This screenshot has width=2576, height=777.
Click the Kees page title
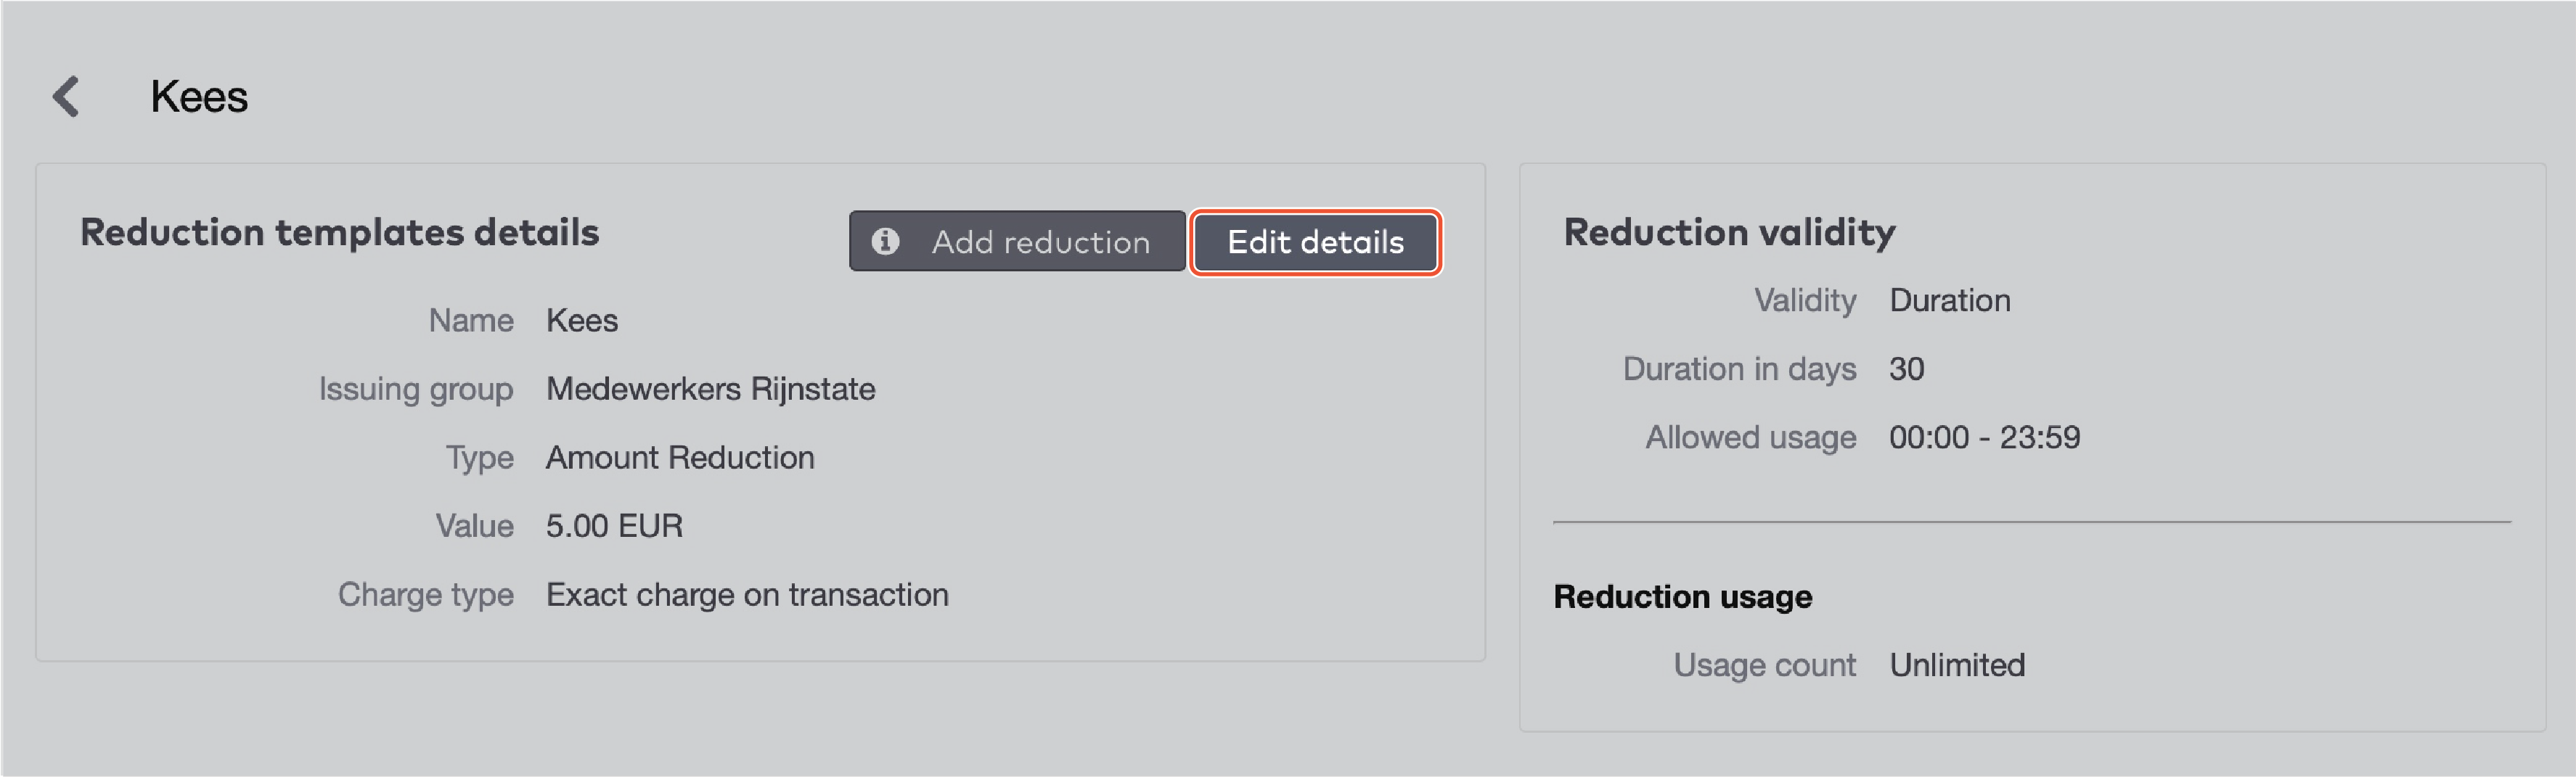pos(198,96)
